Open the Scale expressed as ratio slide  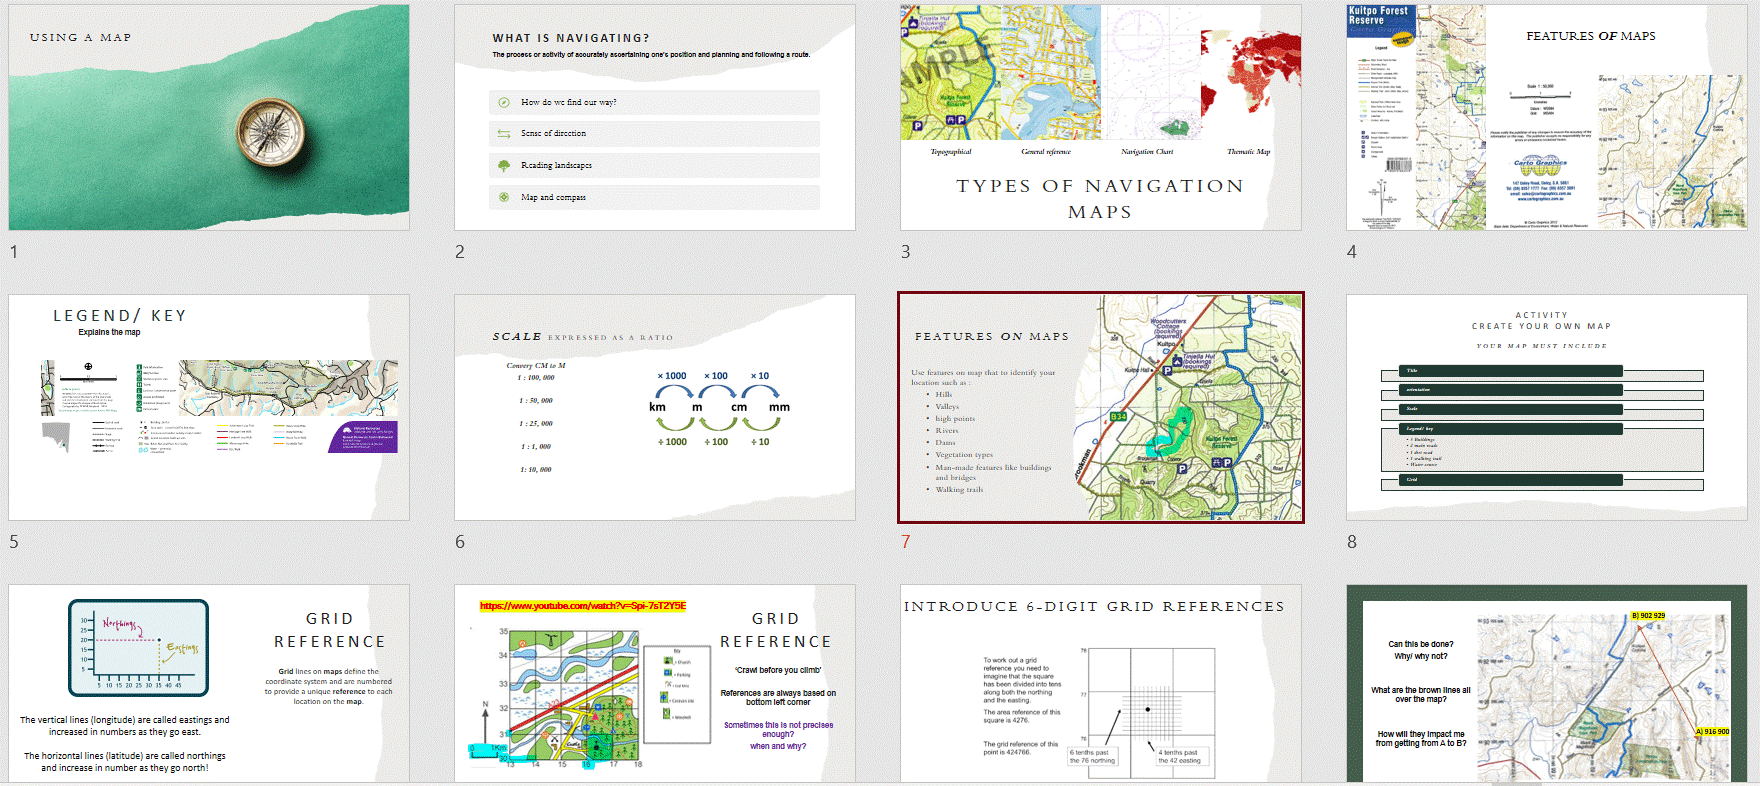[655, 407]
